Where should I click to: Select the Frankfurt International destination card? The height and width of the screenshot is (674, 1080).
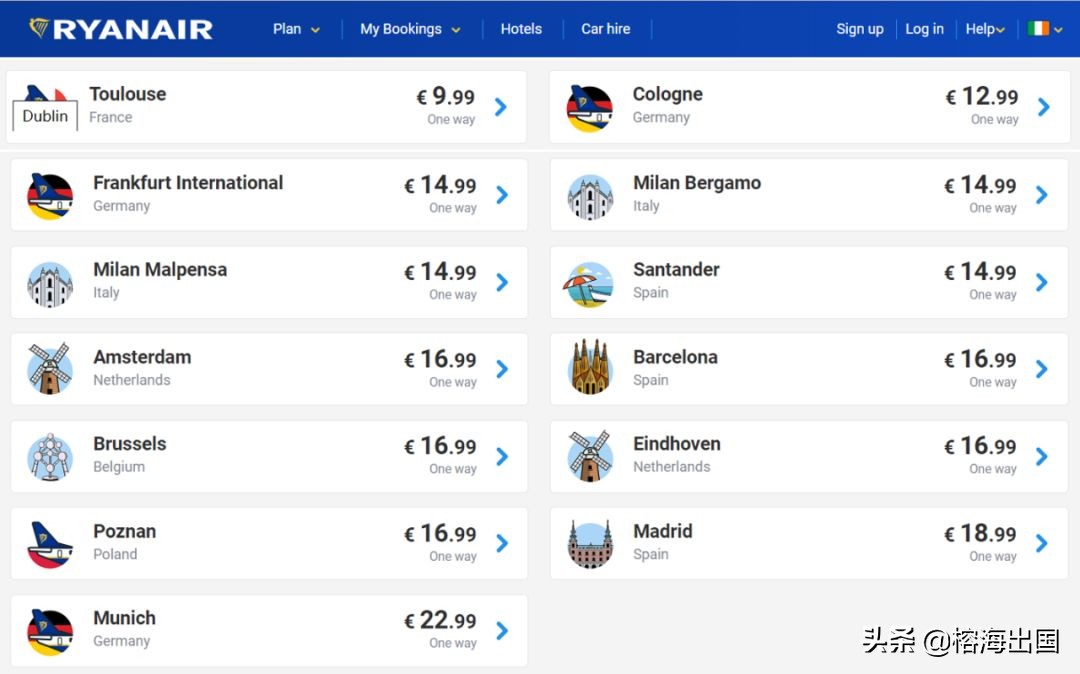[268, 194]
